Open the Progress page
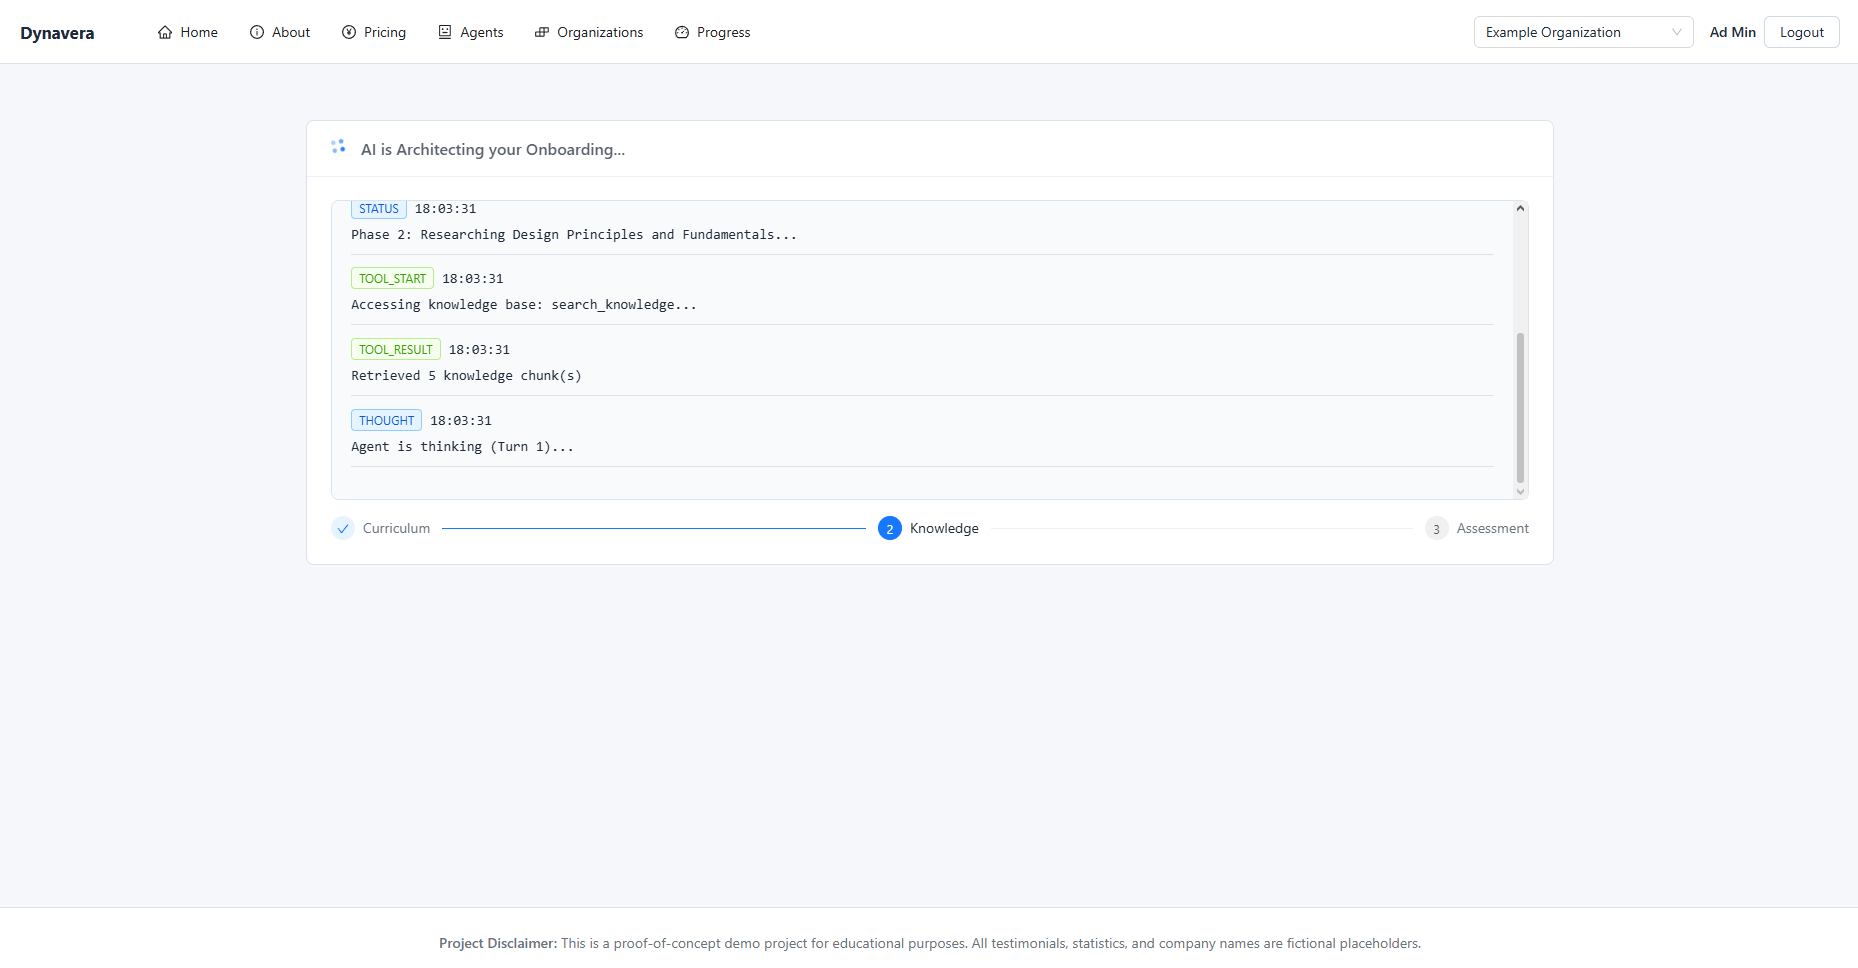The width and height of the screenshot is (1858, 968). [x=713, y=32]
